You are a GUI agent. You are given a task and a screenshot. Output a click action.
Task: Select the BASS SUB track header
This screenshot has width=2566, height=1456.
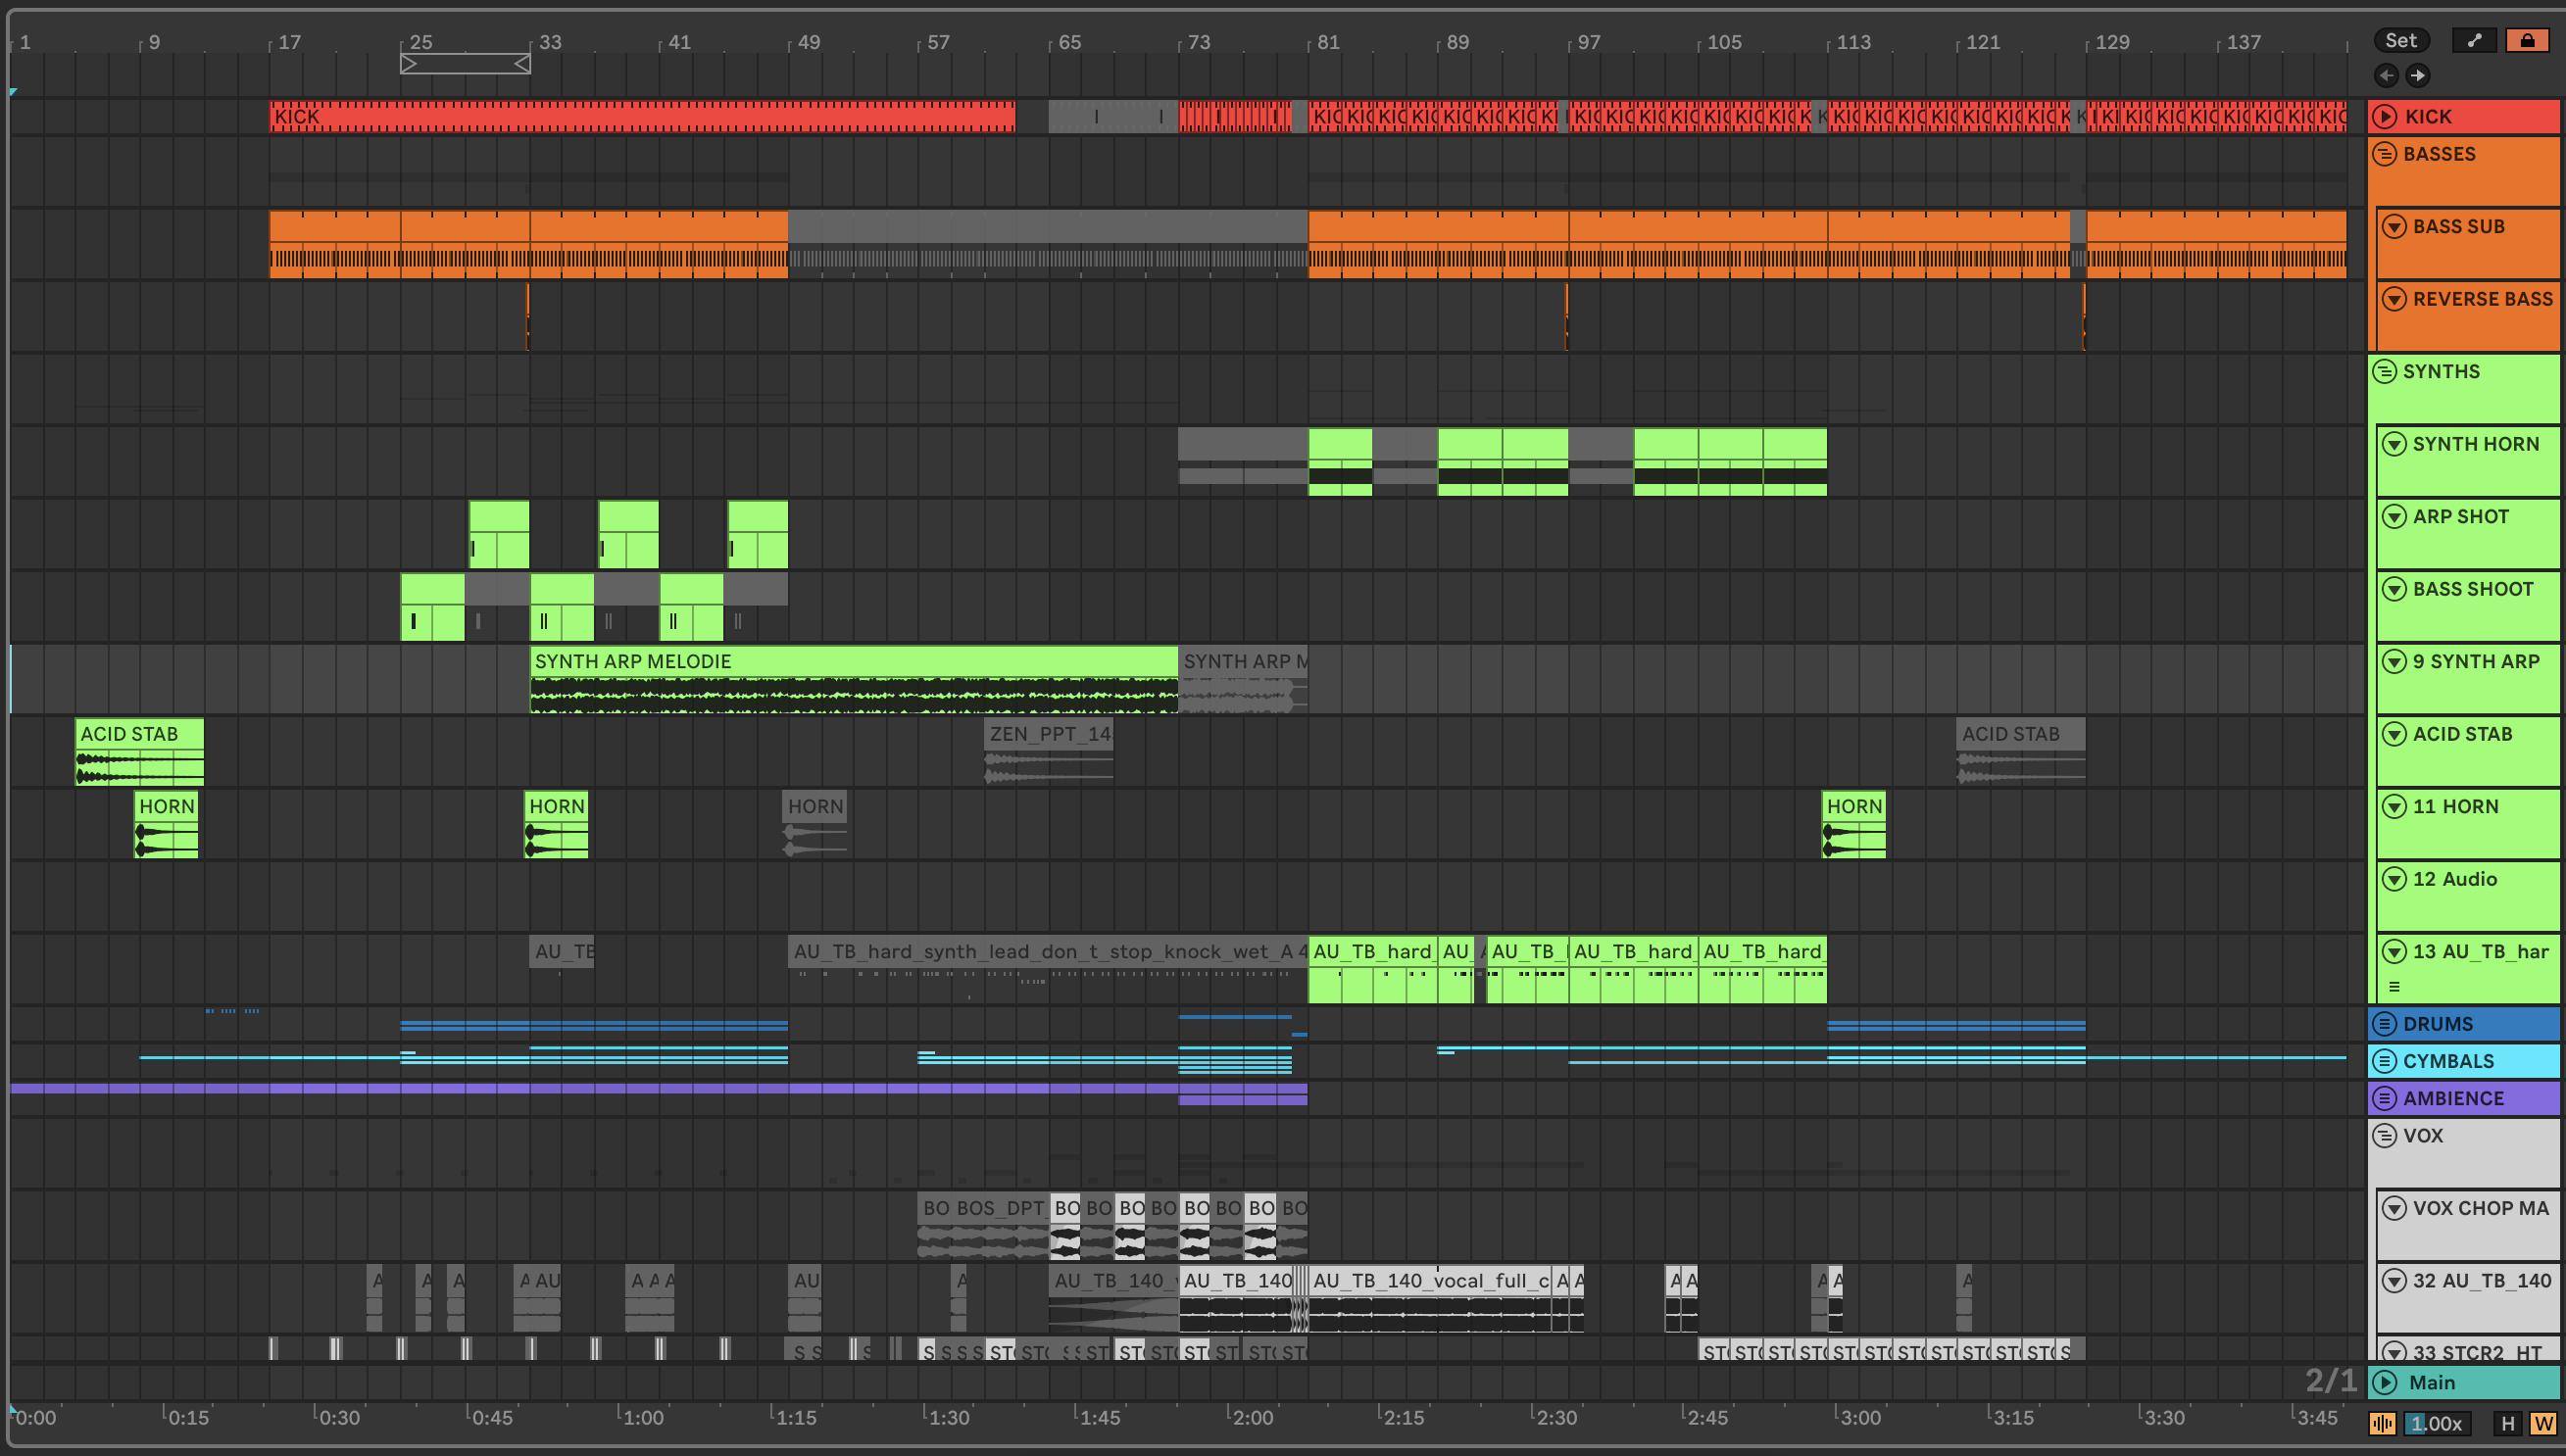point(2458,227)
